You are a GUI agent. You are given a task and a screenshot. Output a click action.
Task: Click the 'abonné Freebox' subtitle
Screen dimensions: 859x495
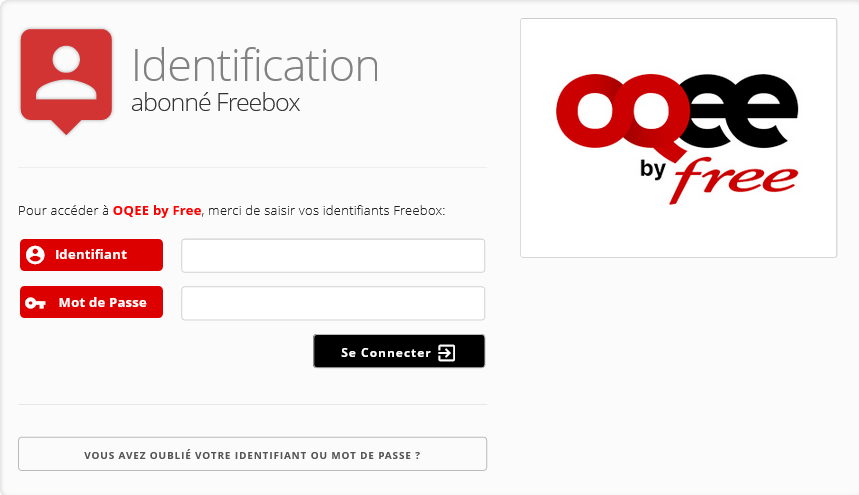click(x=215, y=102)
